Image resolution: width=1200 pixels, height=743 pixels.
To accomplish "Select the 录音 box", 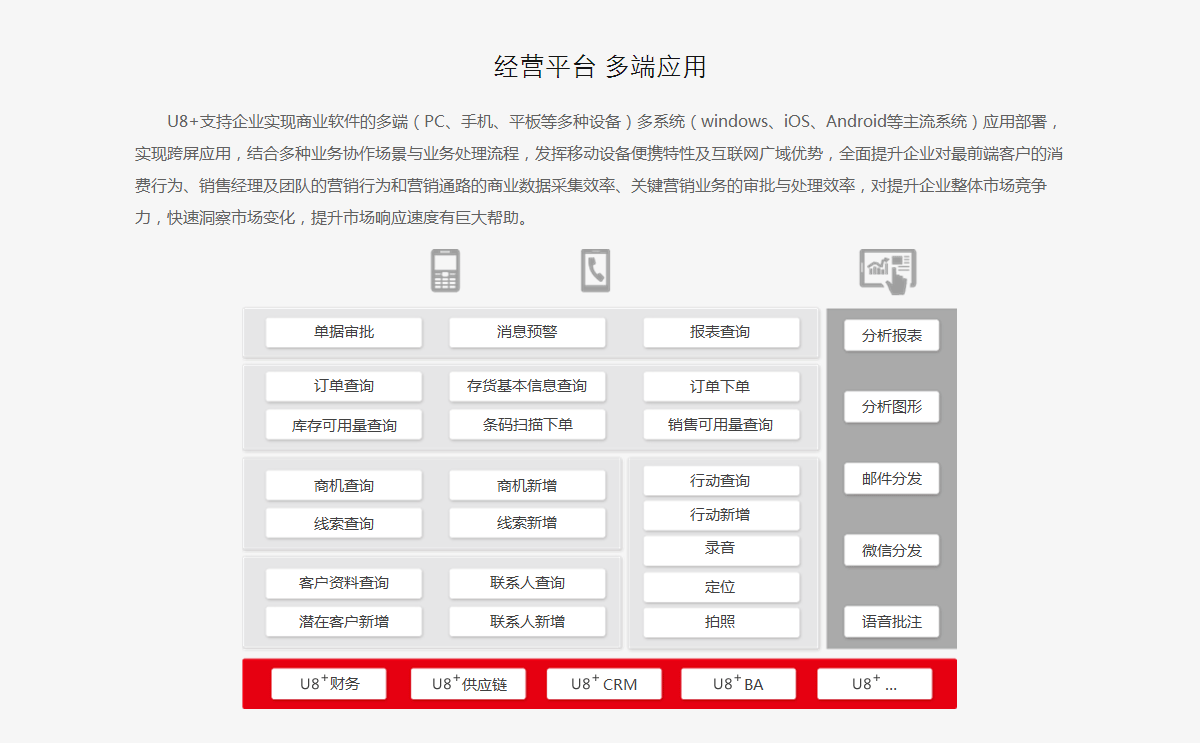I will point(721,550).
